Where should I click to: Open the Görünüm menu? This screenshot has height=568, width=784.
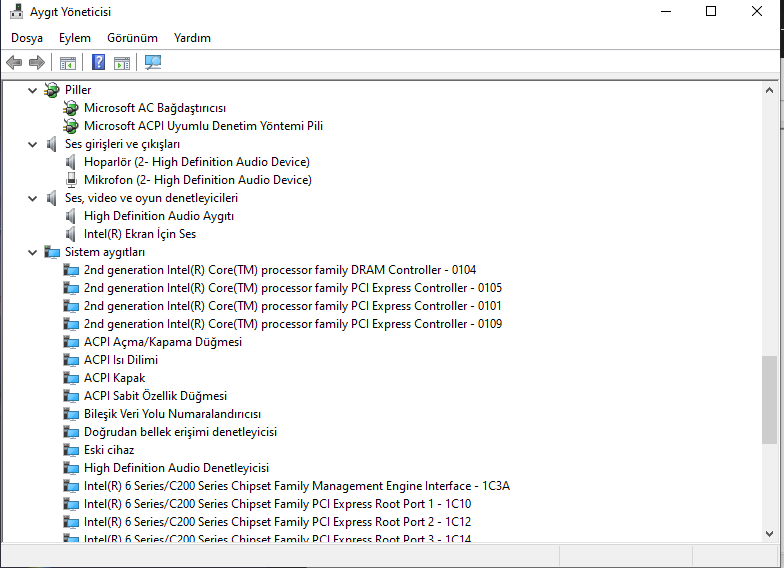click(132, 38)
